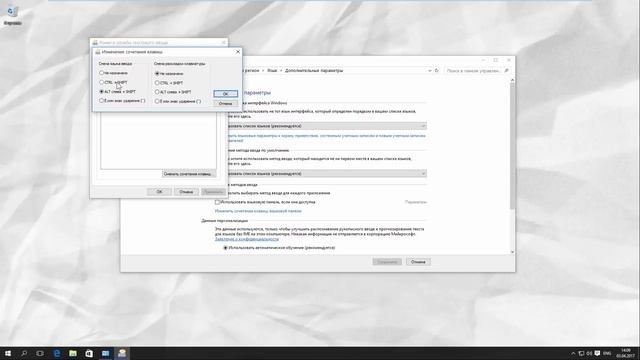
Task: Confirm OK in key sequence change dialog
Action: [x=225, y=93]
